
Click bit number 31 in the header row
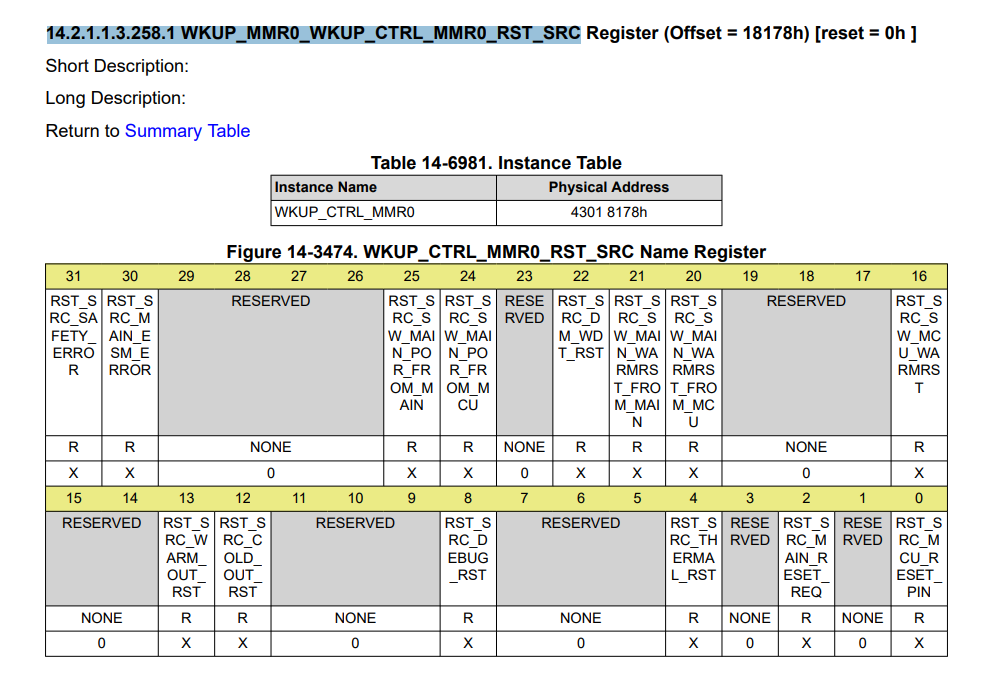tap(74, 276)
